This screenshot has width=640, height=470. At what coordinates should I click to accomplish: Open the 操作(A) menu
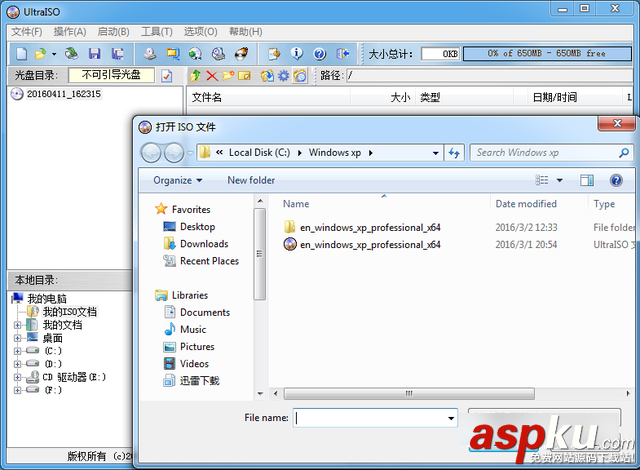(x=70, y=32)
